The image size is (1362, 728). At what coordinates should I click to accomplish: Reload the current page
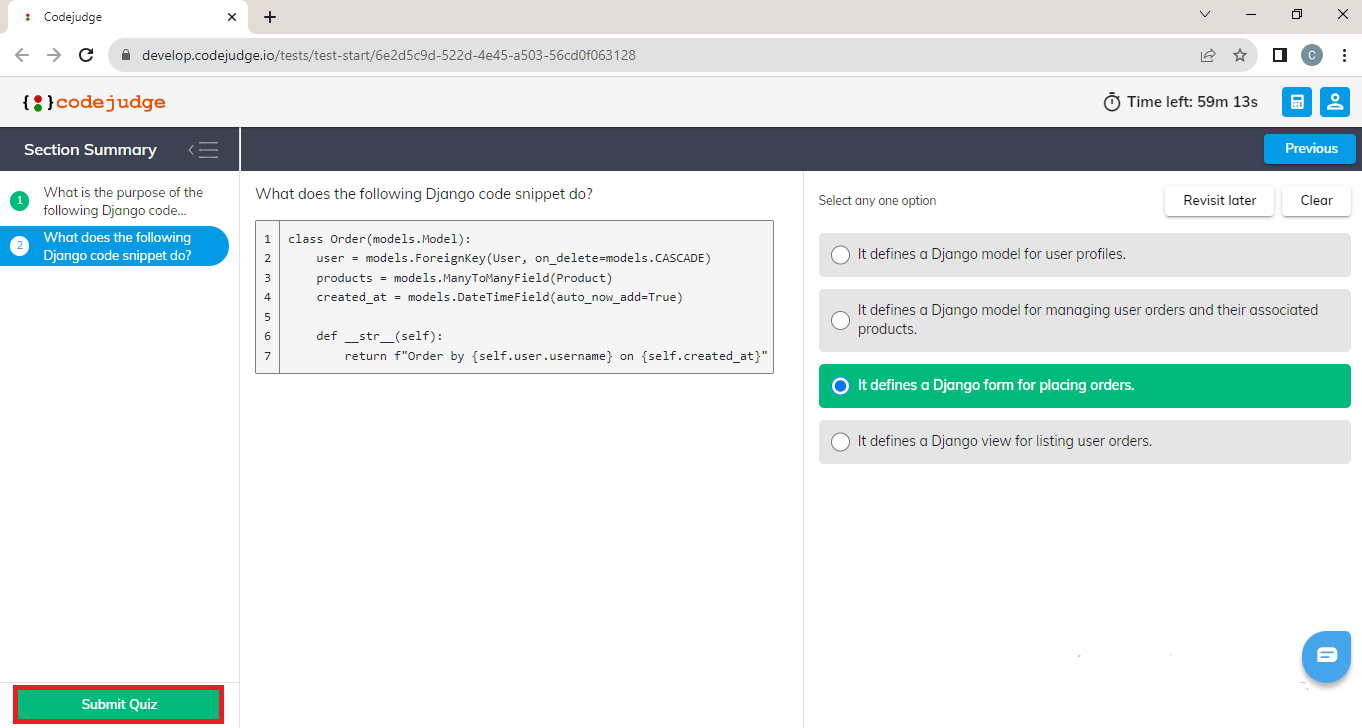pyautogui.click(x=86, y=55)
